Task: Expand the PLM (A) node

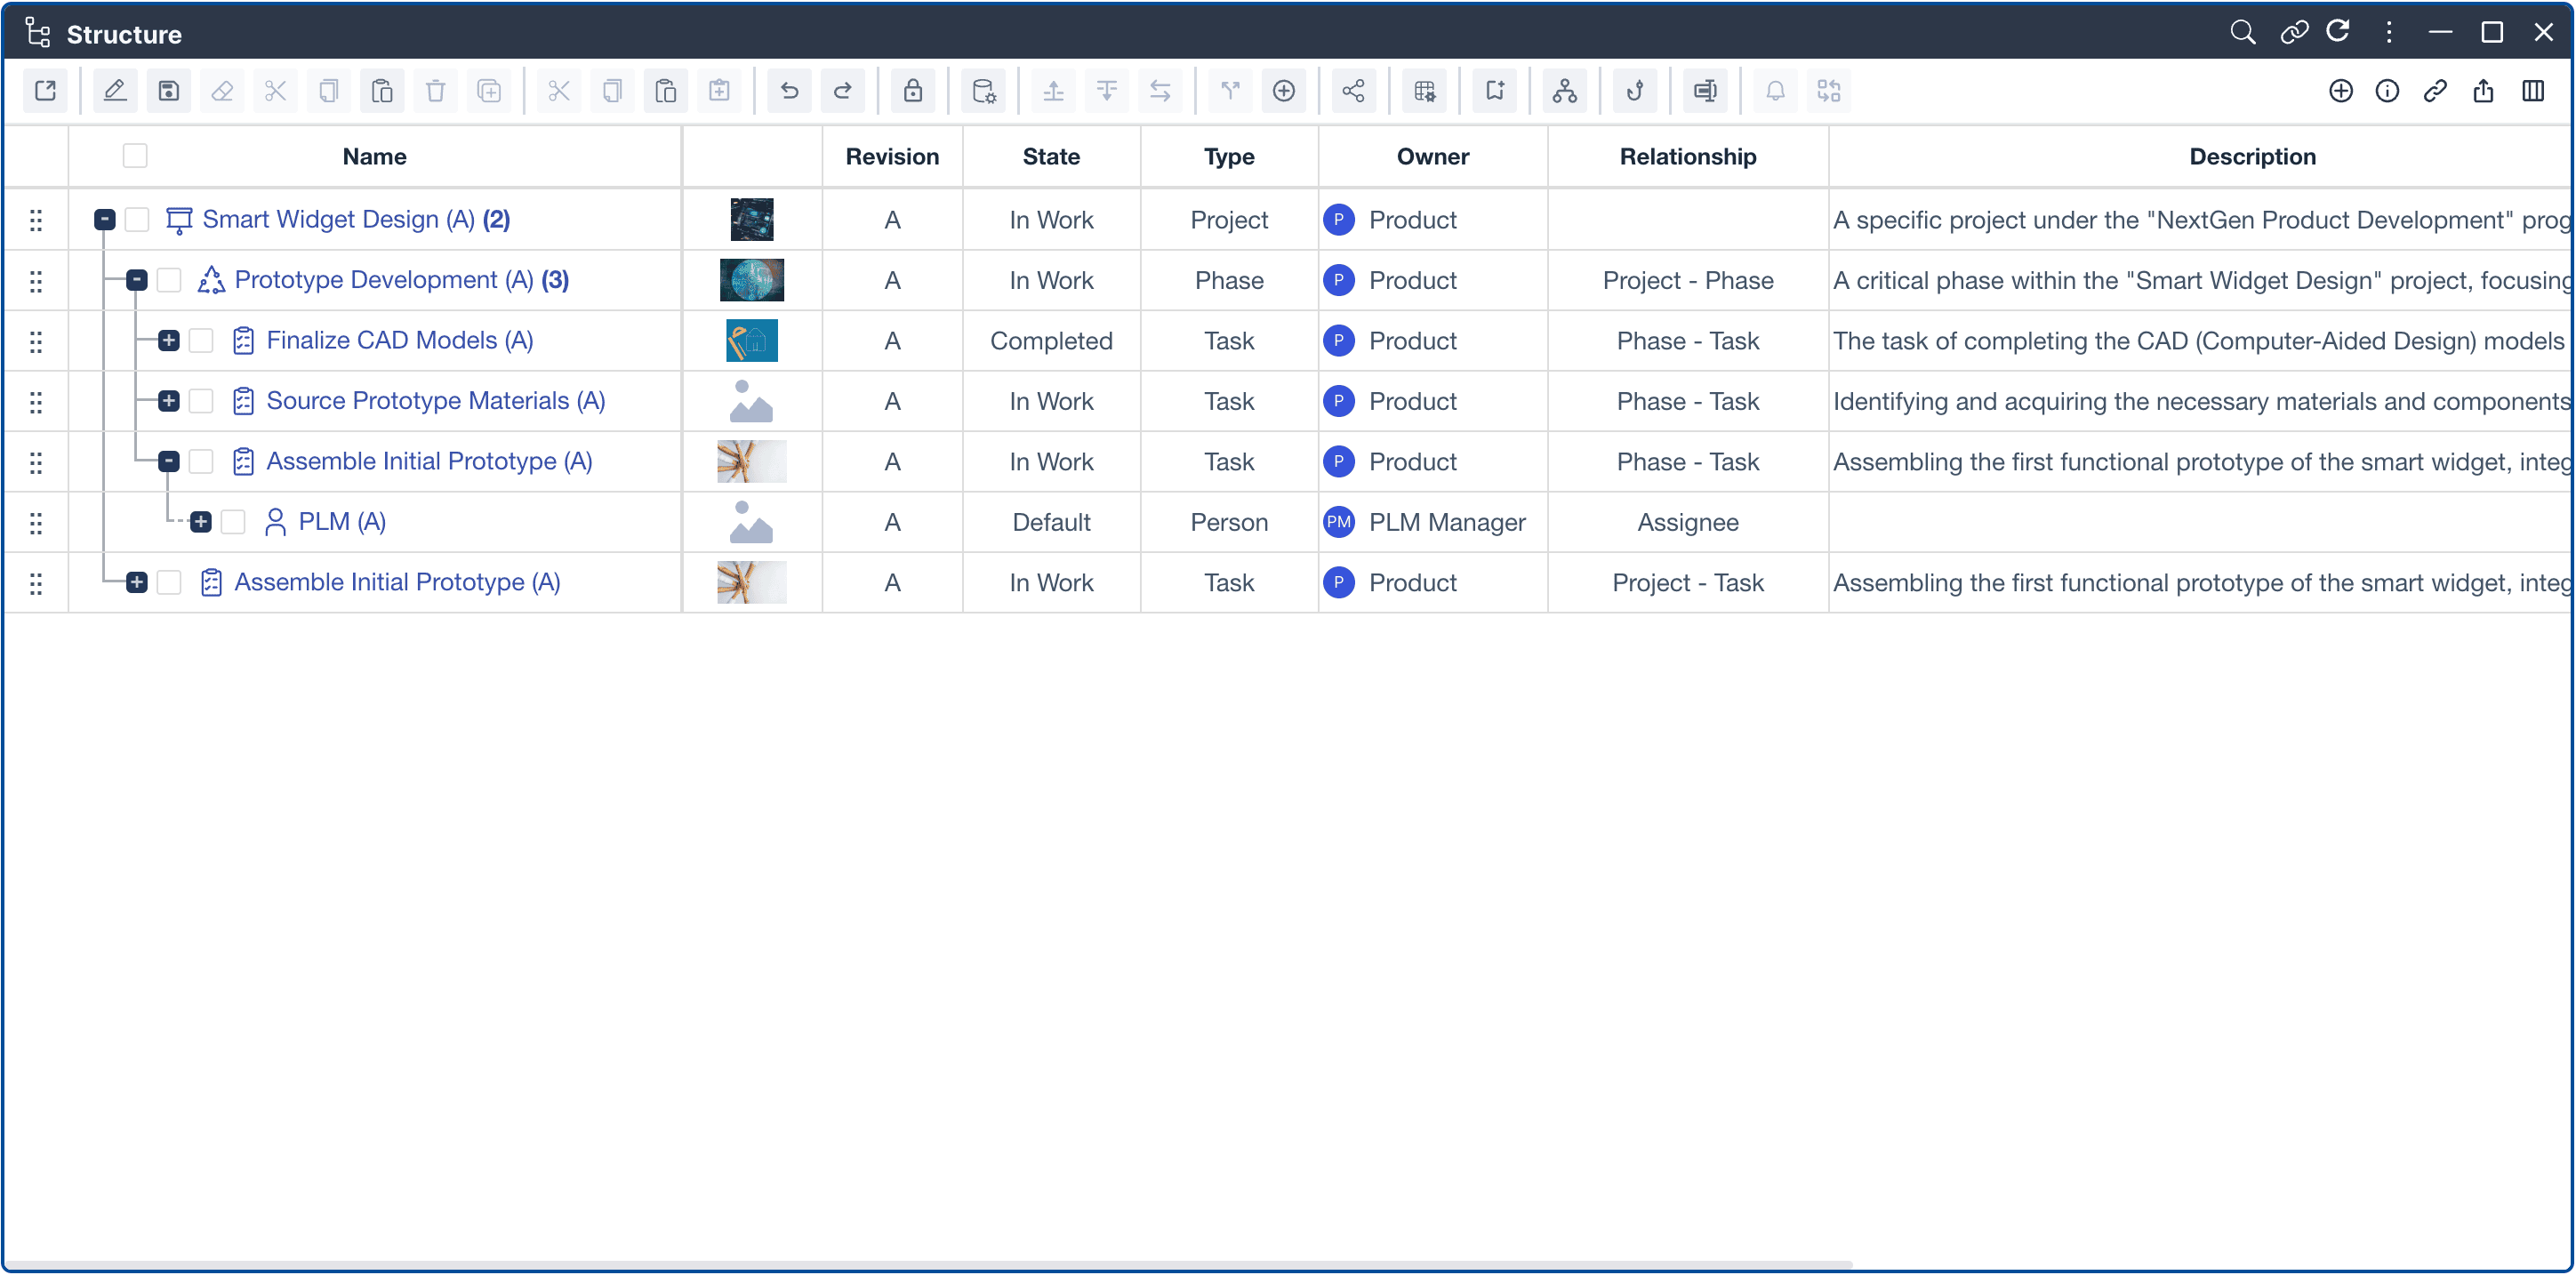Action: [201, 522]
